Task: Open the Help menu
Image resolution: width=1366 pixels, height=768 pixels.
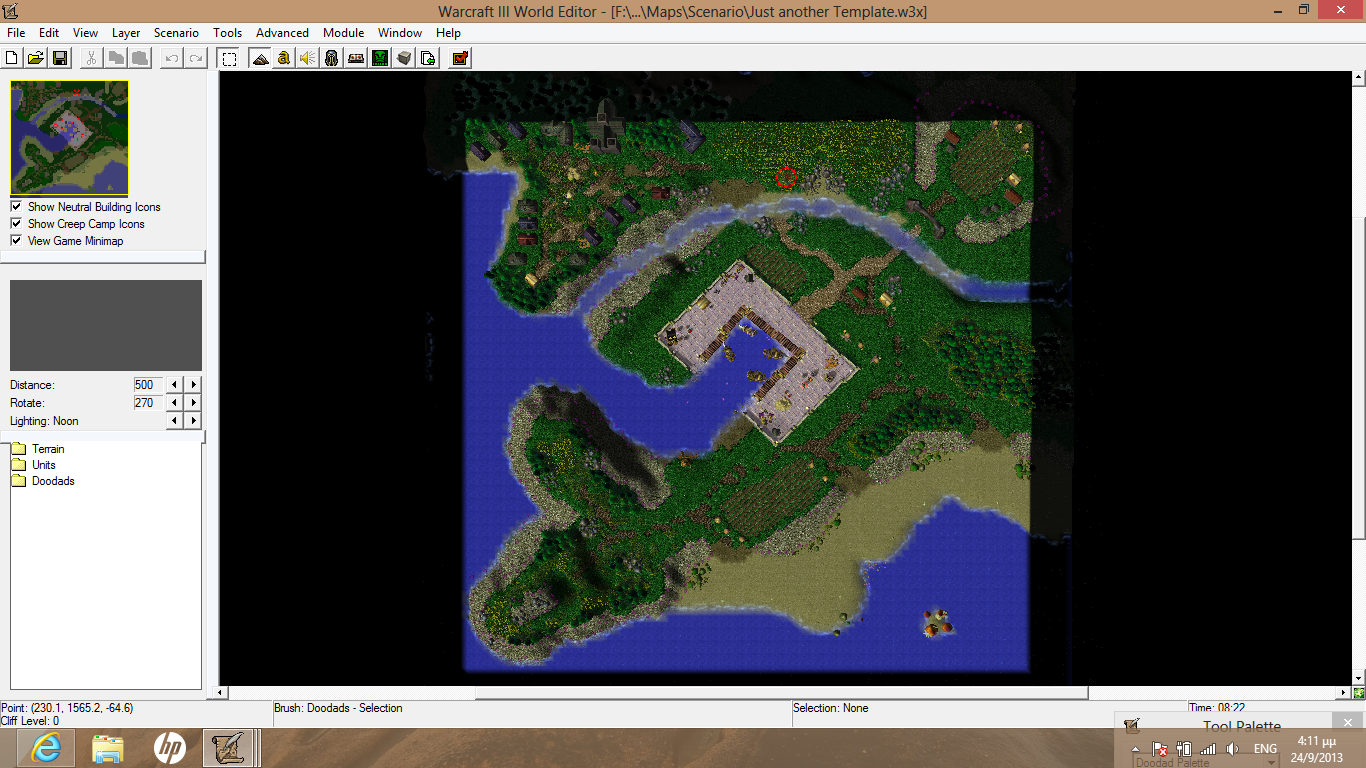Action: coord(448,33)
